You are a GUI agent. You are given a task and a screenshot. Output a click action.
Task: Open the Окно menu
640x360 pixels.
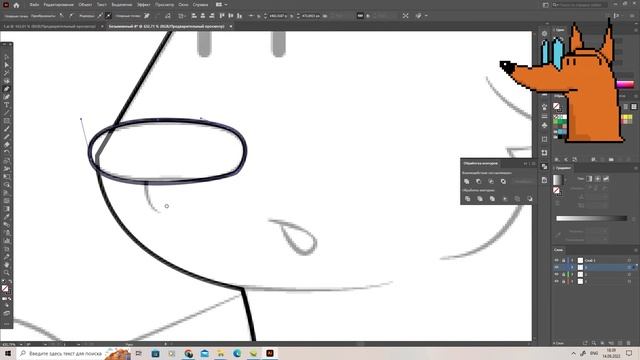tap(183, 5)
